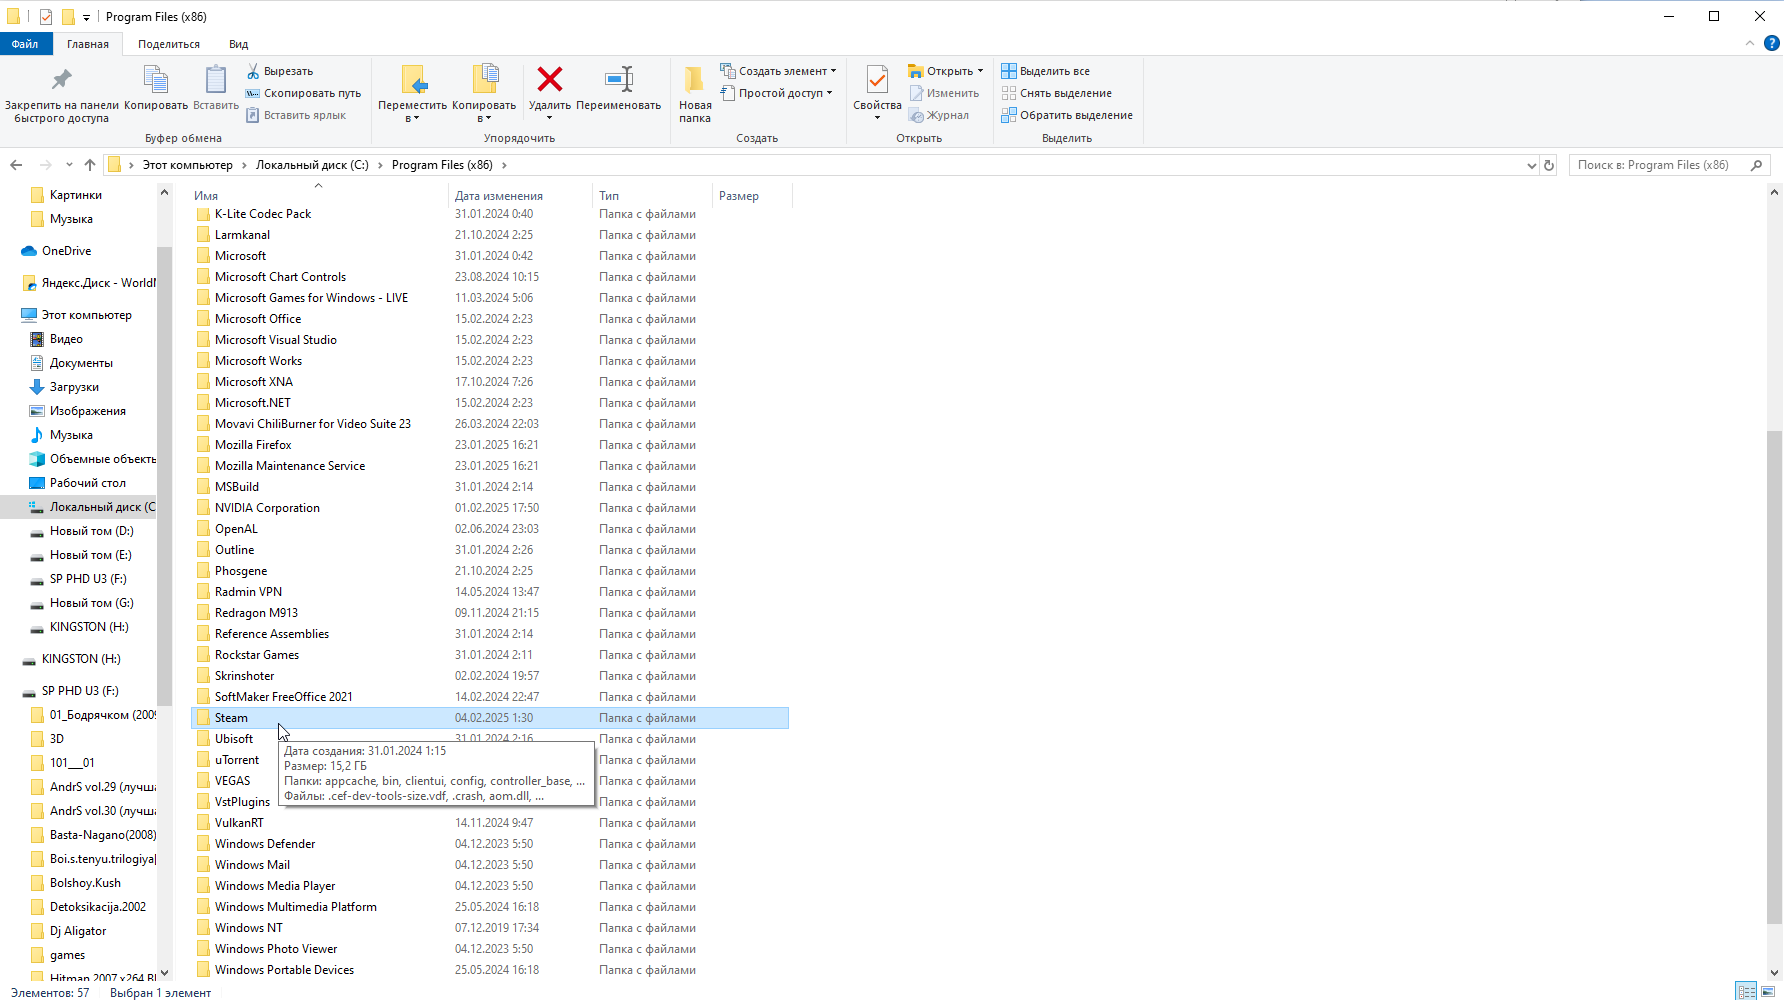Viewport: 1784px width, 1000px height.
Task: Open Quick Access Toolbar customize dropdown
Action: tap(86, 17)
